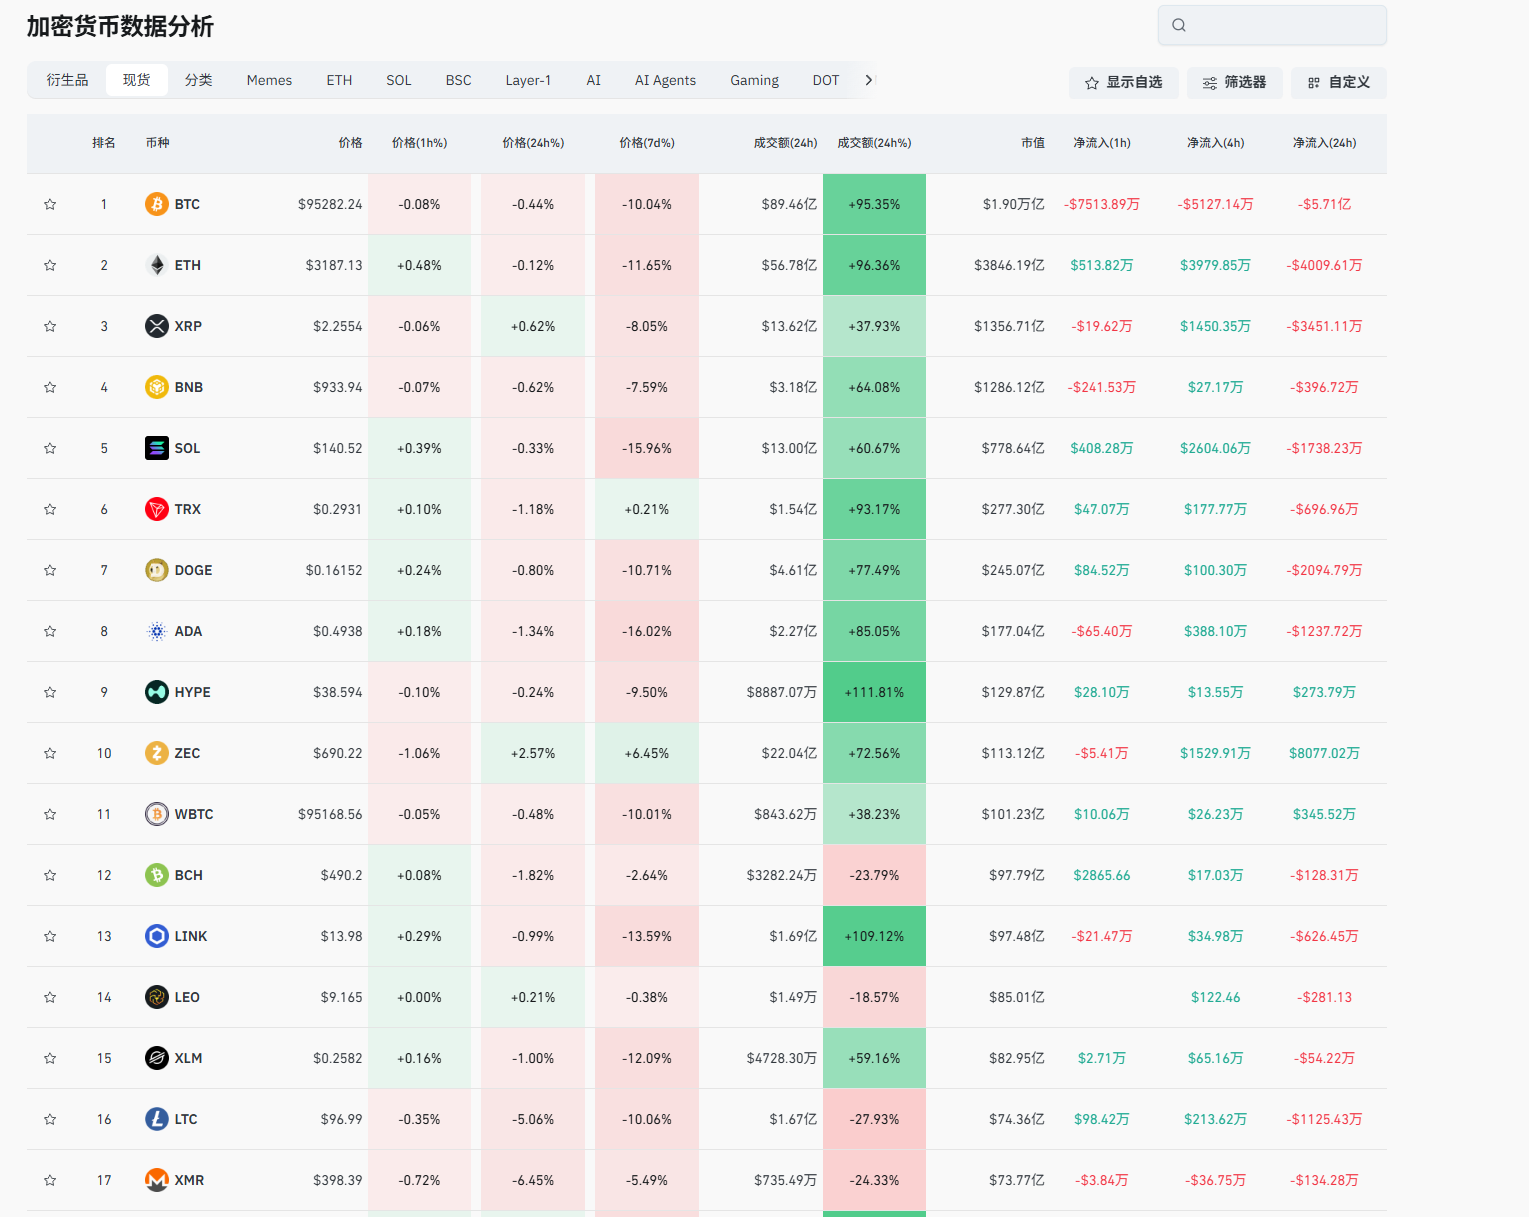Screen dimensions: 1529x1217
Task: Click the DOGE coin icon
Action: point(157,570)
